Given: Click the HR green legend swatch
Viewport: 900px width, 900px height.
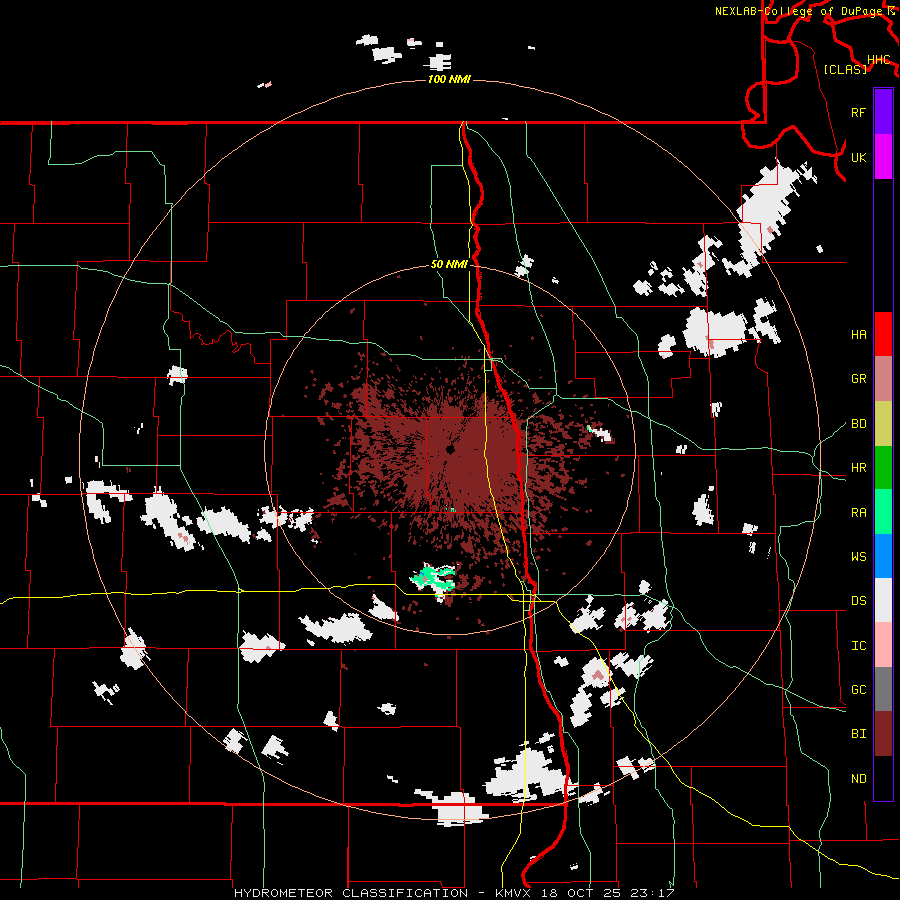Looking at the screenshot, I should pos(883,467).
